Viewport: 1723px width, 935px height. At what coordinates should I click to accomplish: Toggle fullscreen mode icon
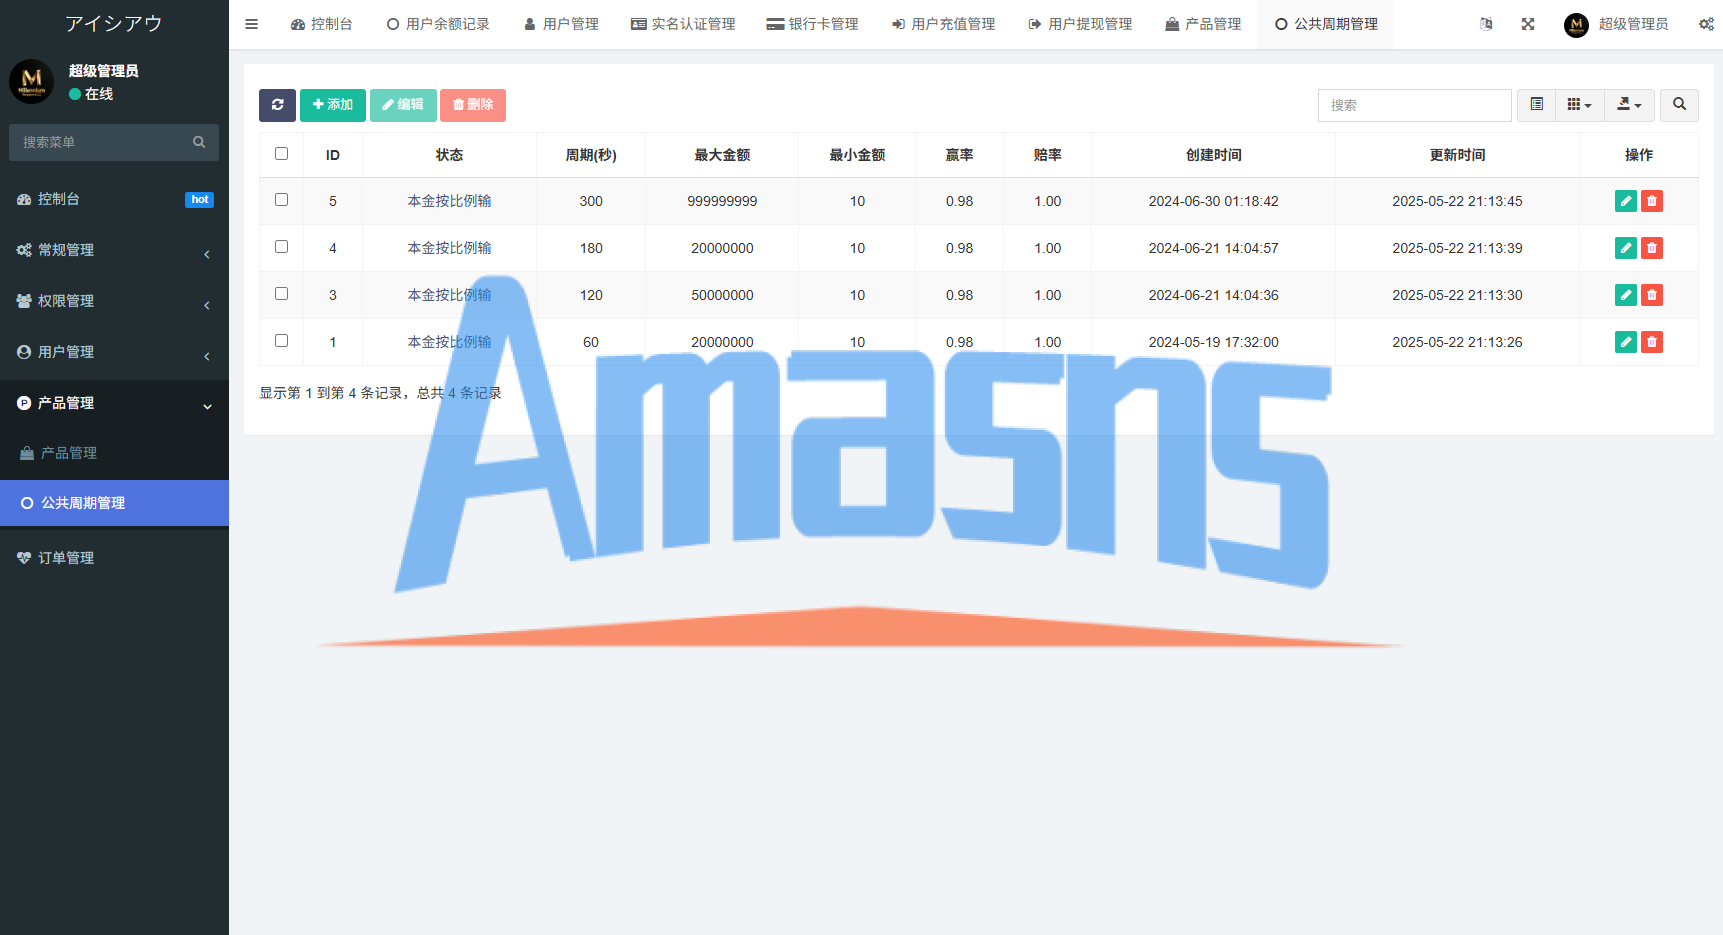coord(1528,24)
